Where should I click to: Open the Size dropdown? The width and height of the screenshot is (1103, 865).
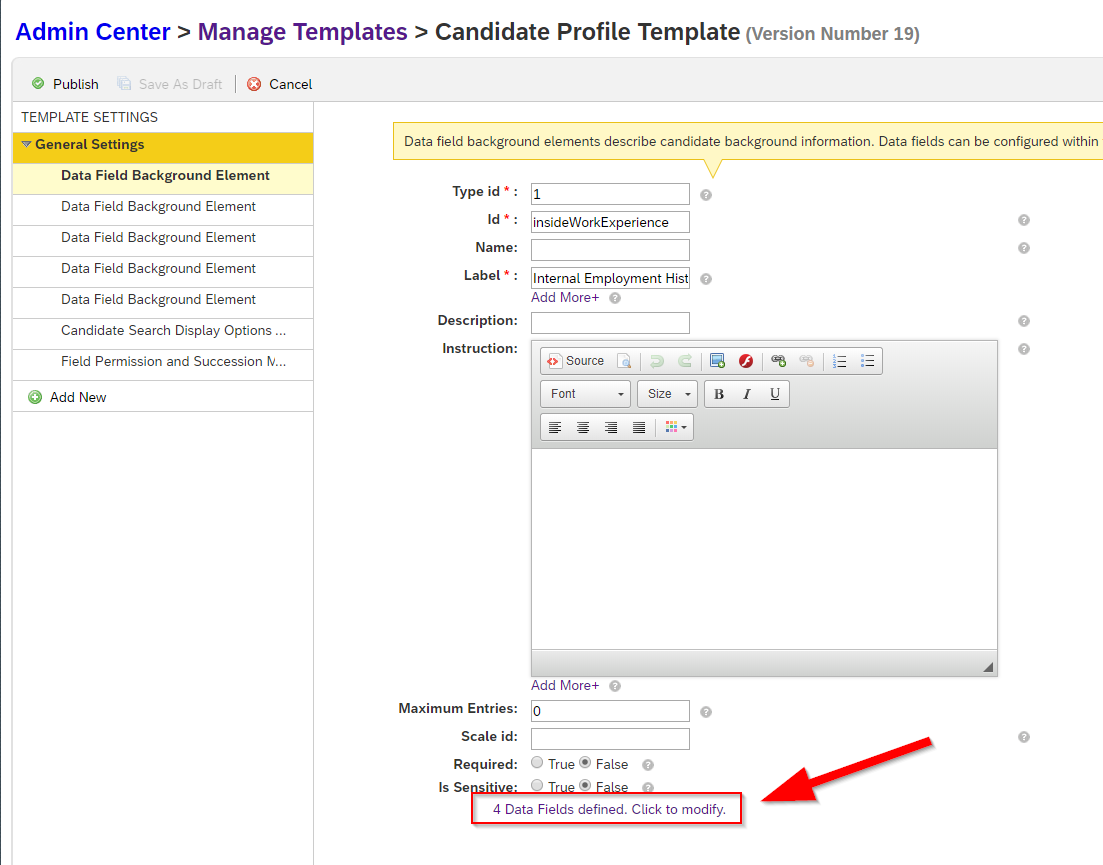[668, 394]
